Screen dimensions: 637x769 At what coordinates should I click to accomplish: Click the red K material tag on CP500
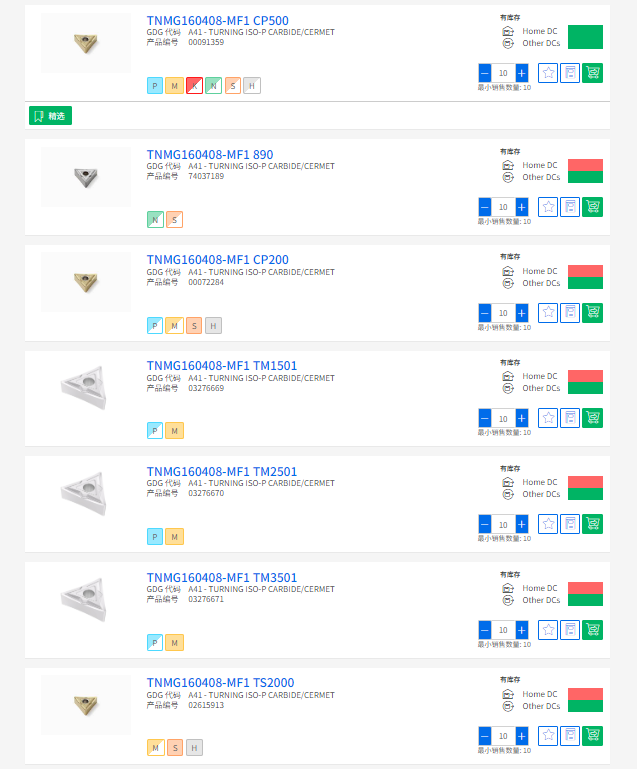(x=194, y=86)
